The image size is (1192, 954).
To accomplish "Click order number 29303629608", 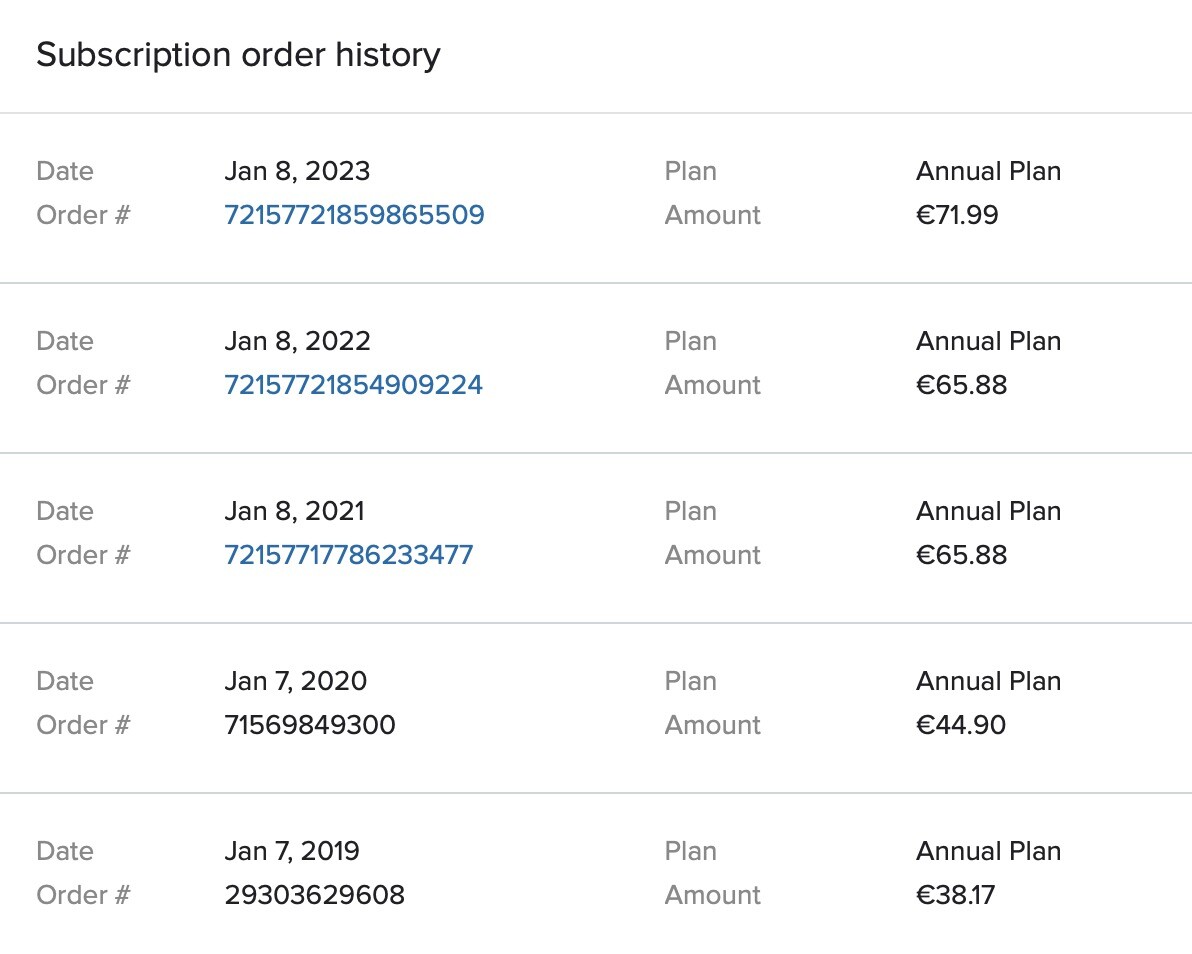I will [314, 895].
